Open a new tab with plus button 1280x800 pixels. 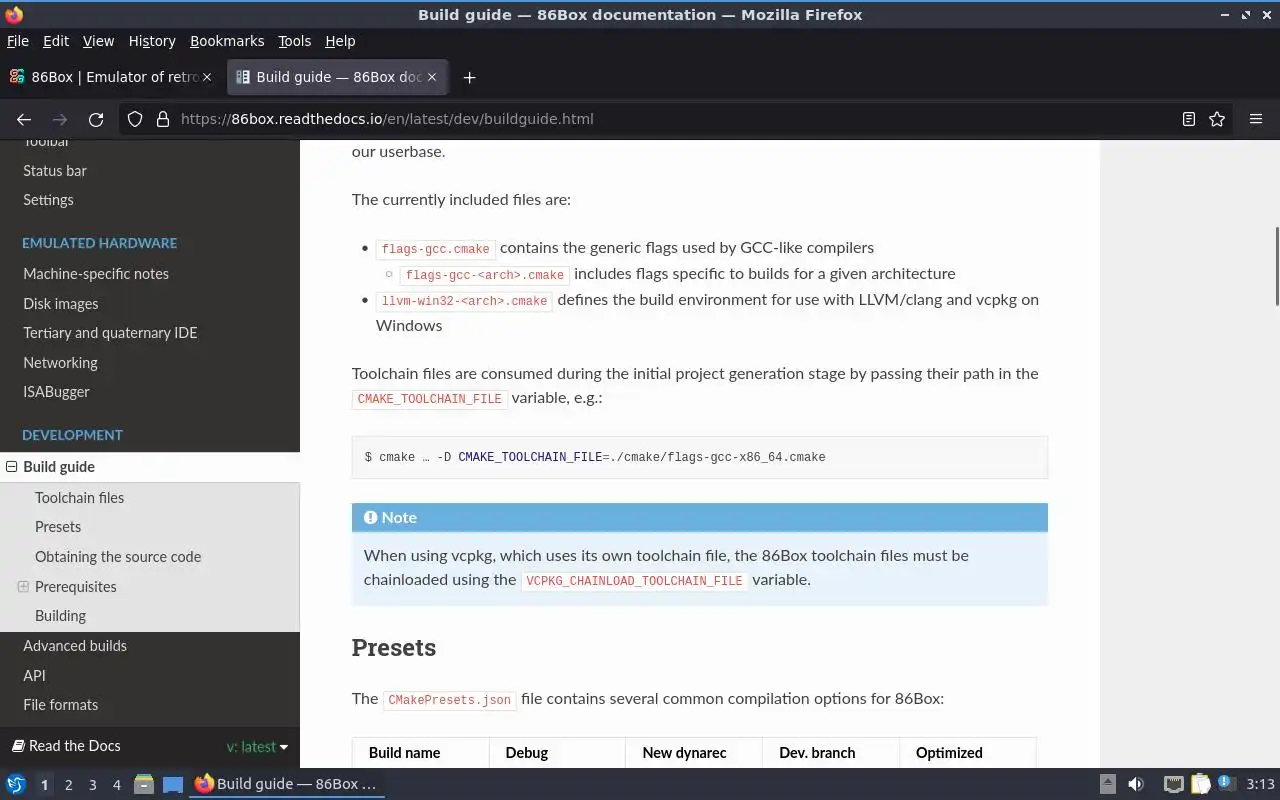point(469,77)
